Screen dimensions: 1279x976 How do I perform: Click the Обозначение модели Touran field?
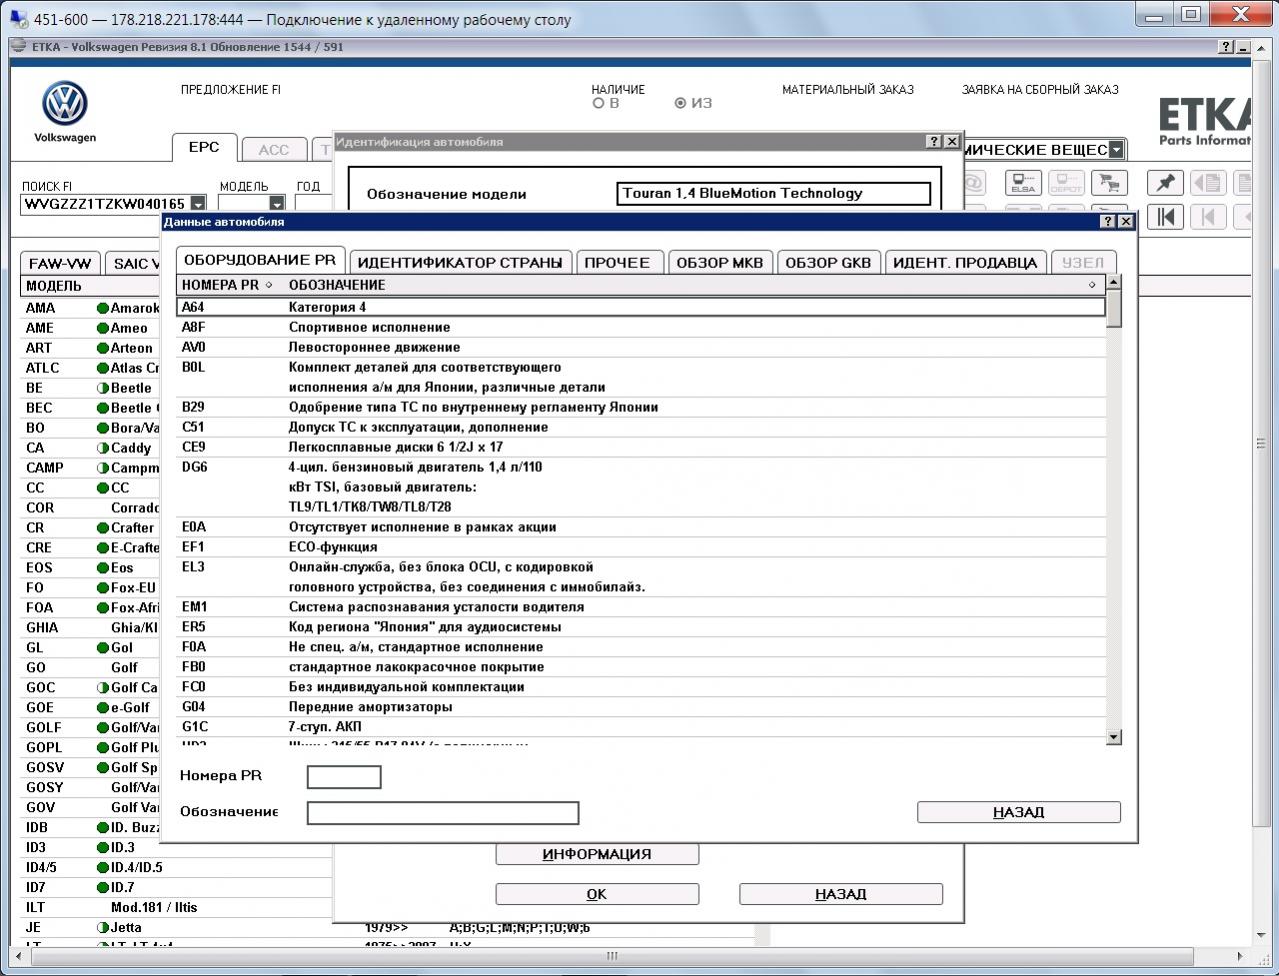774,194
